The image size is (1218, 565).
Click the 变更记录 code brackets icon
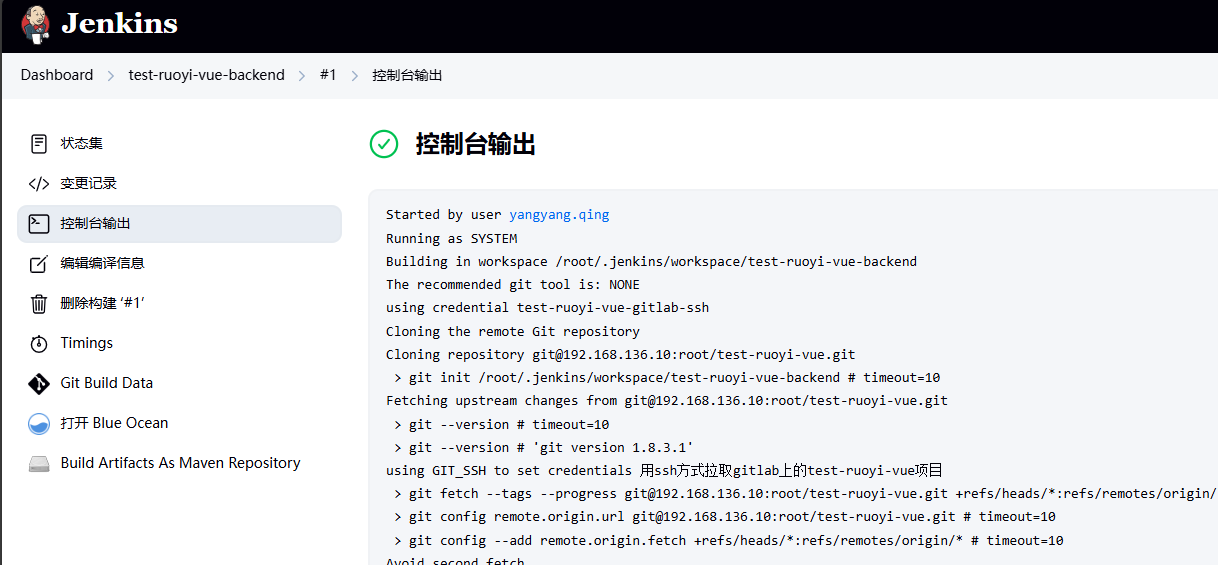[x=39, y=184]
